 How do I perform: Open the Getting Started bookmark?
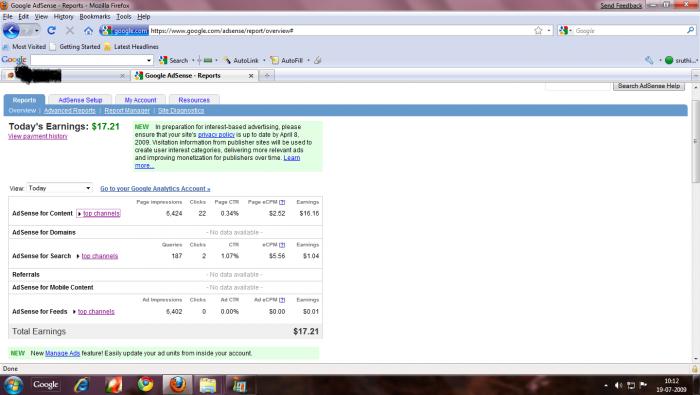click(x=75, y=46)
